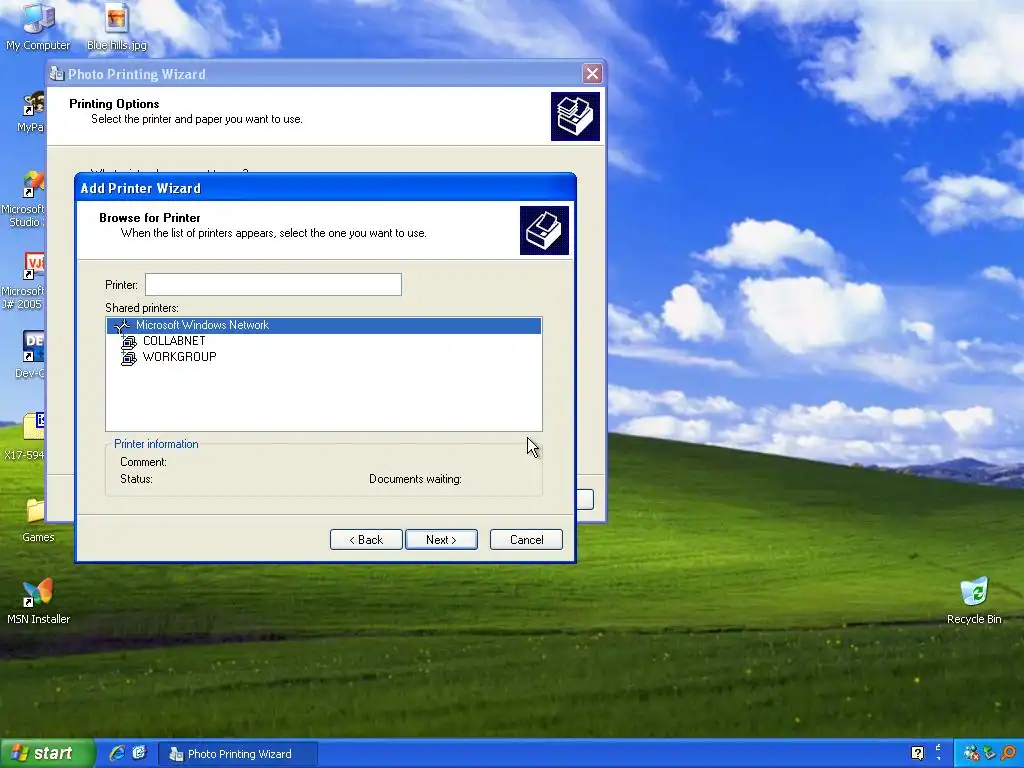Click the COLLABNET domain icon
Viewport: 1024px width, 768px height.
coord(129,342)
